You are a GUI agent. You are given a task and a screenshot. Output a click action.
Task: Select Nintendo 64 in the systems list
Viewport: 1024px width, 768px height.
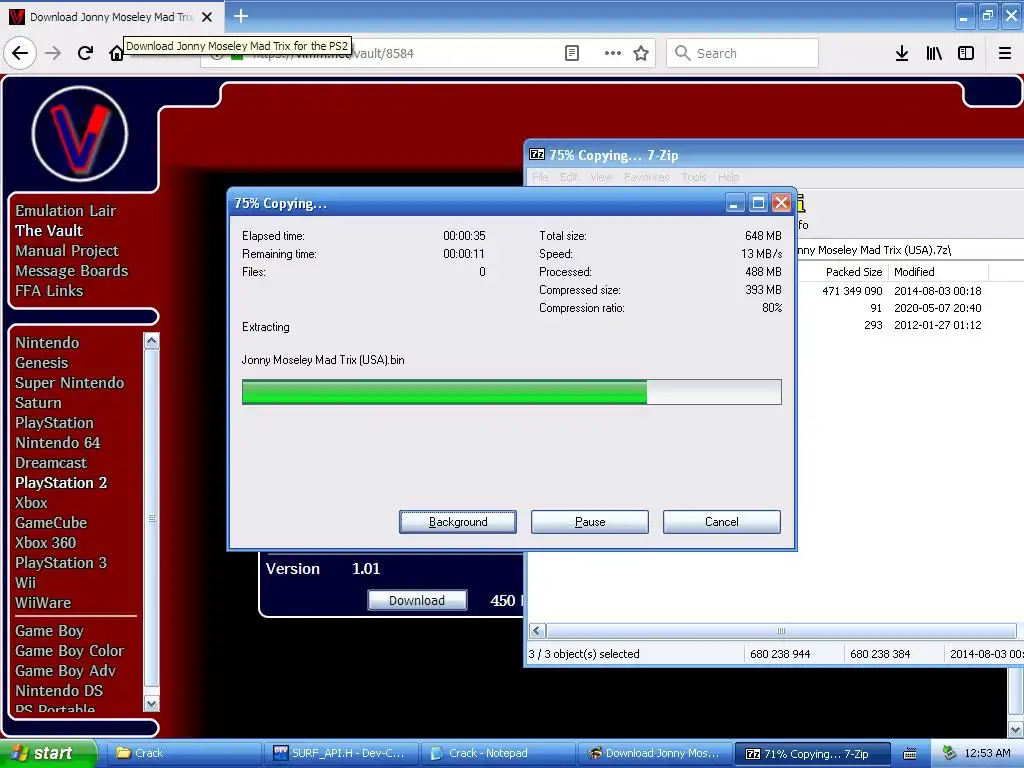[57, 443]
